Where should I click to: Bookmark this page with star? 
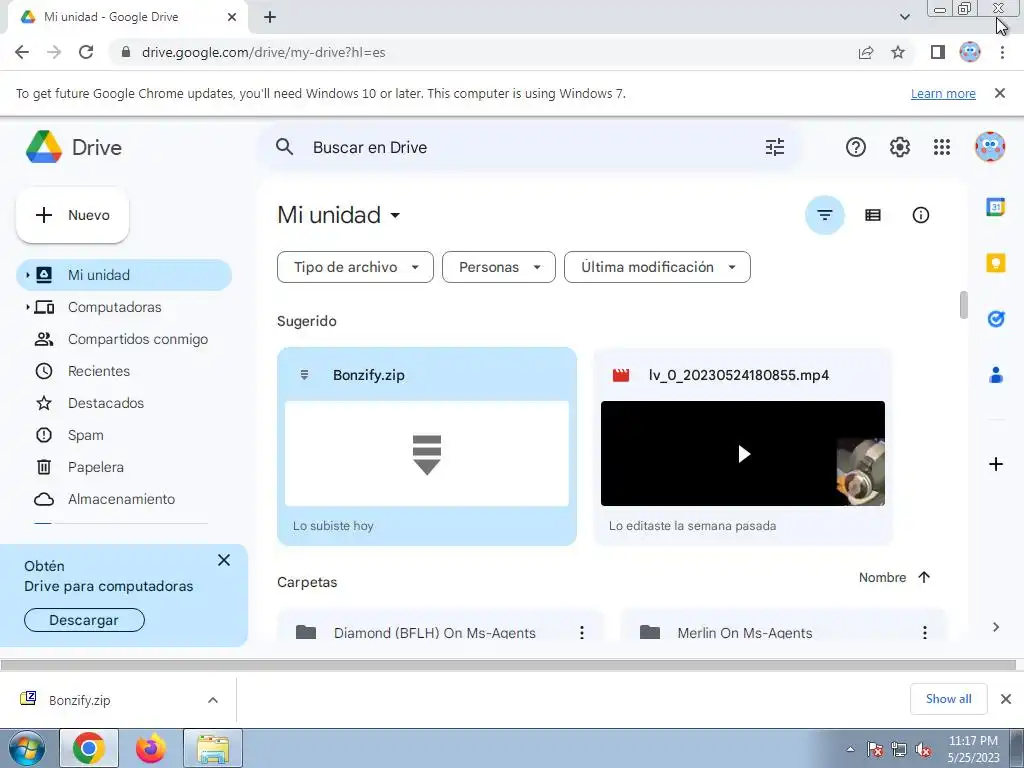tap(898, 52)
